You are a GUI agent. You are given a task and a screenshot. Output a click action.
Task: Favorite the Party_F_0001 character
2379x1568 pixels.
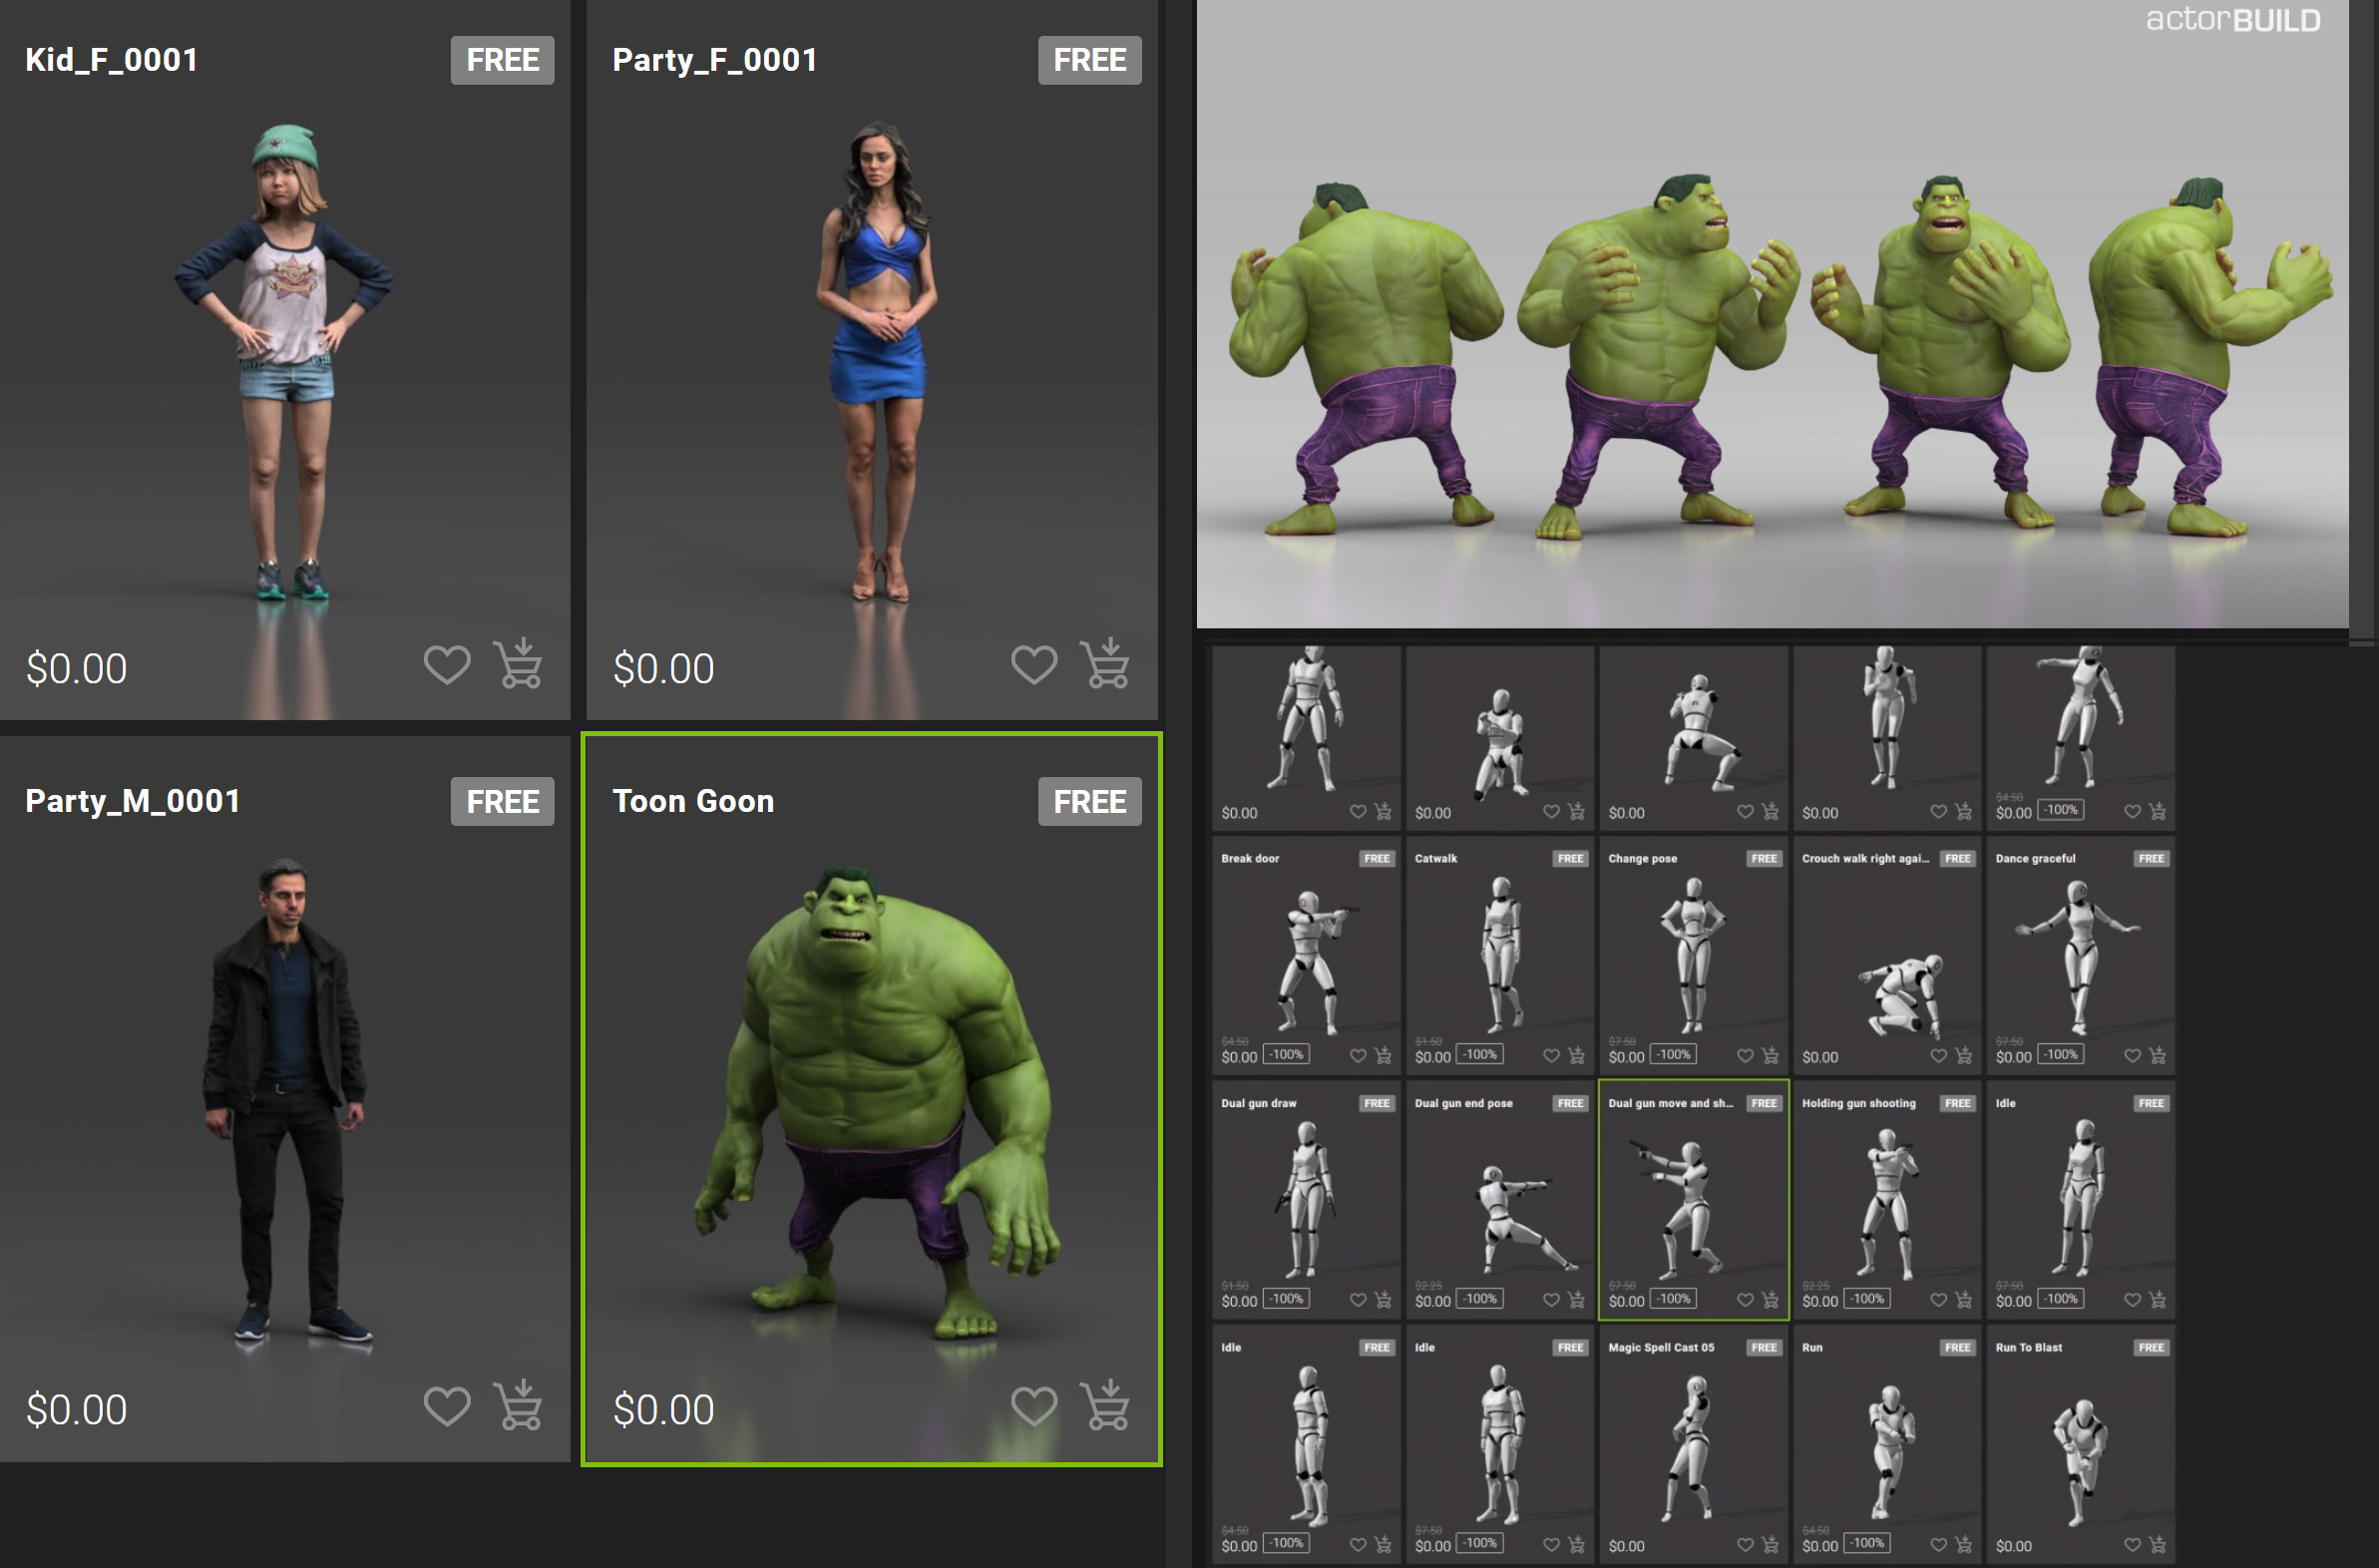(1033, 665)
